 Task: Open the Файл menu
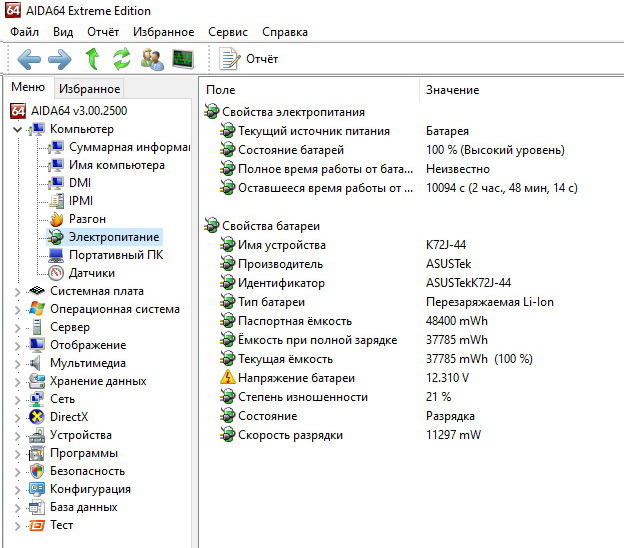[x=25, y=32]
